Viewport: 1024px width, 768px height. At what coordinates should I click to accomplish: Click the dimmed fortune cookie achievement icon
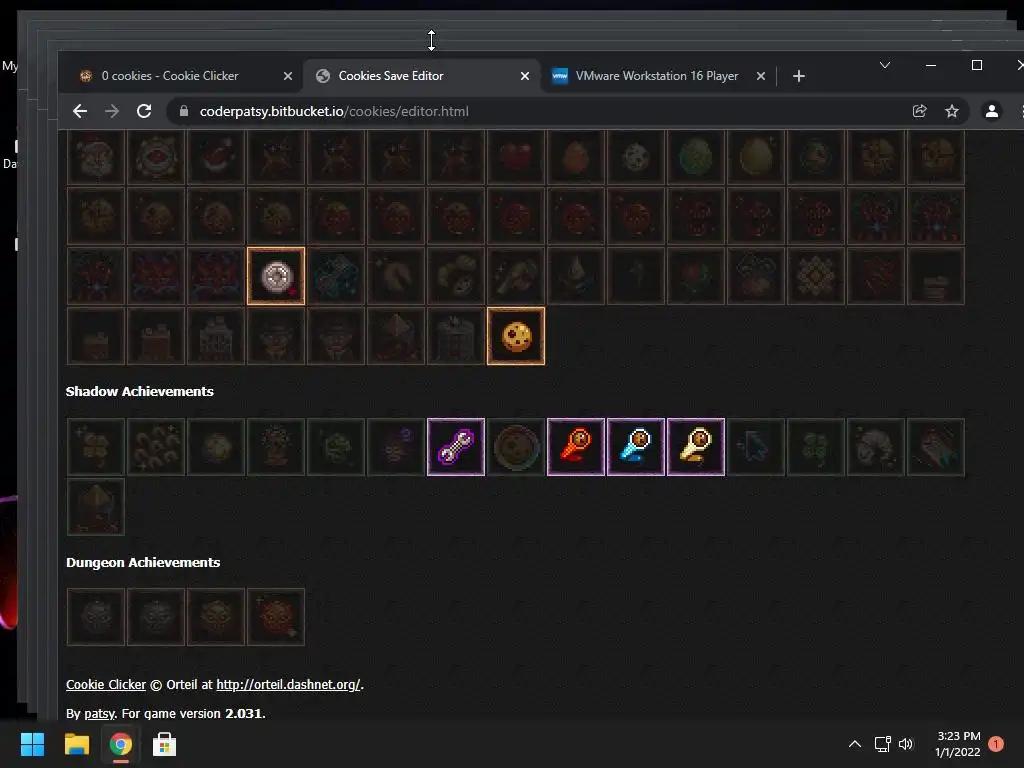pyautogui.click(x=396, y=276)
